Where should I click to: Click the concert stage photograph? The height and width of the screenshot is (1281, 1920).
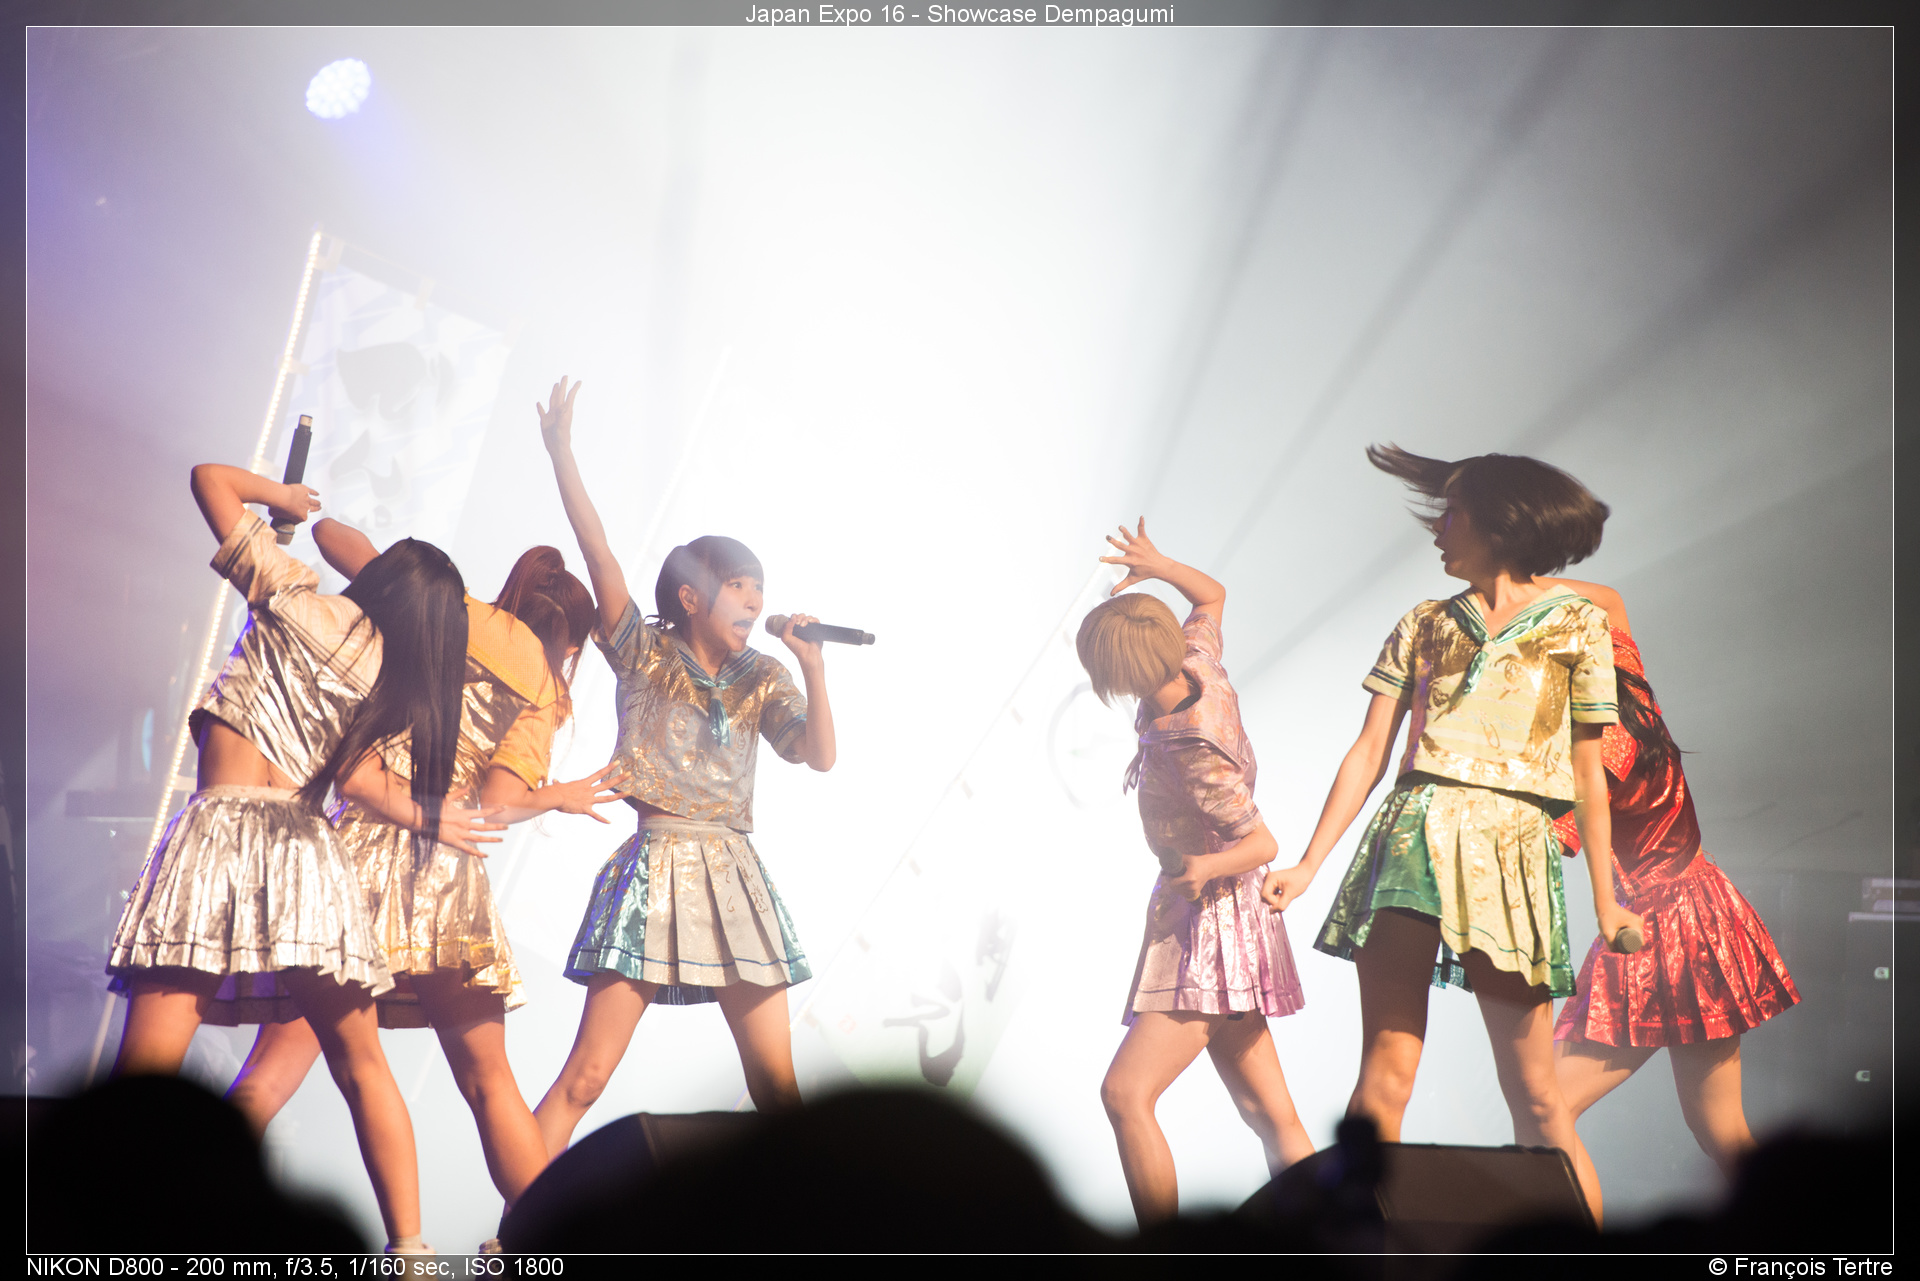pos(960,640)
